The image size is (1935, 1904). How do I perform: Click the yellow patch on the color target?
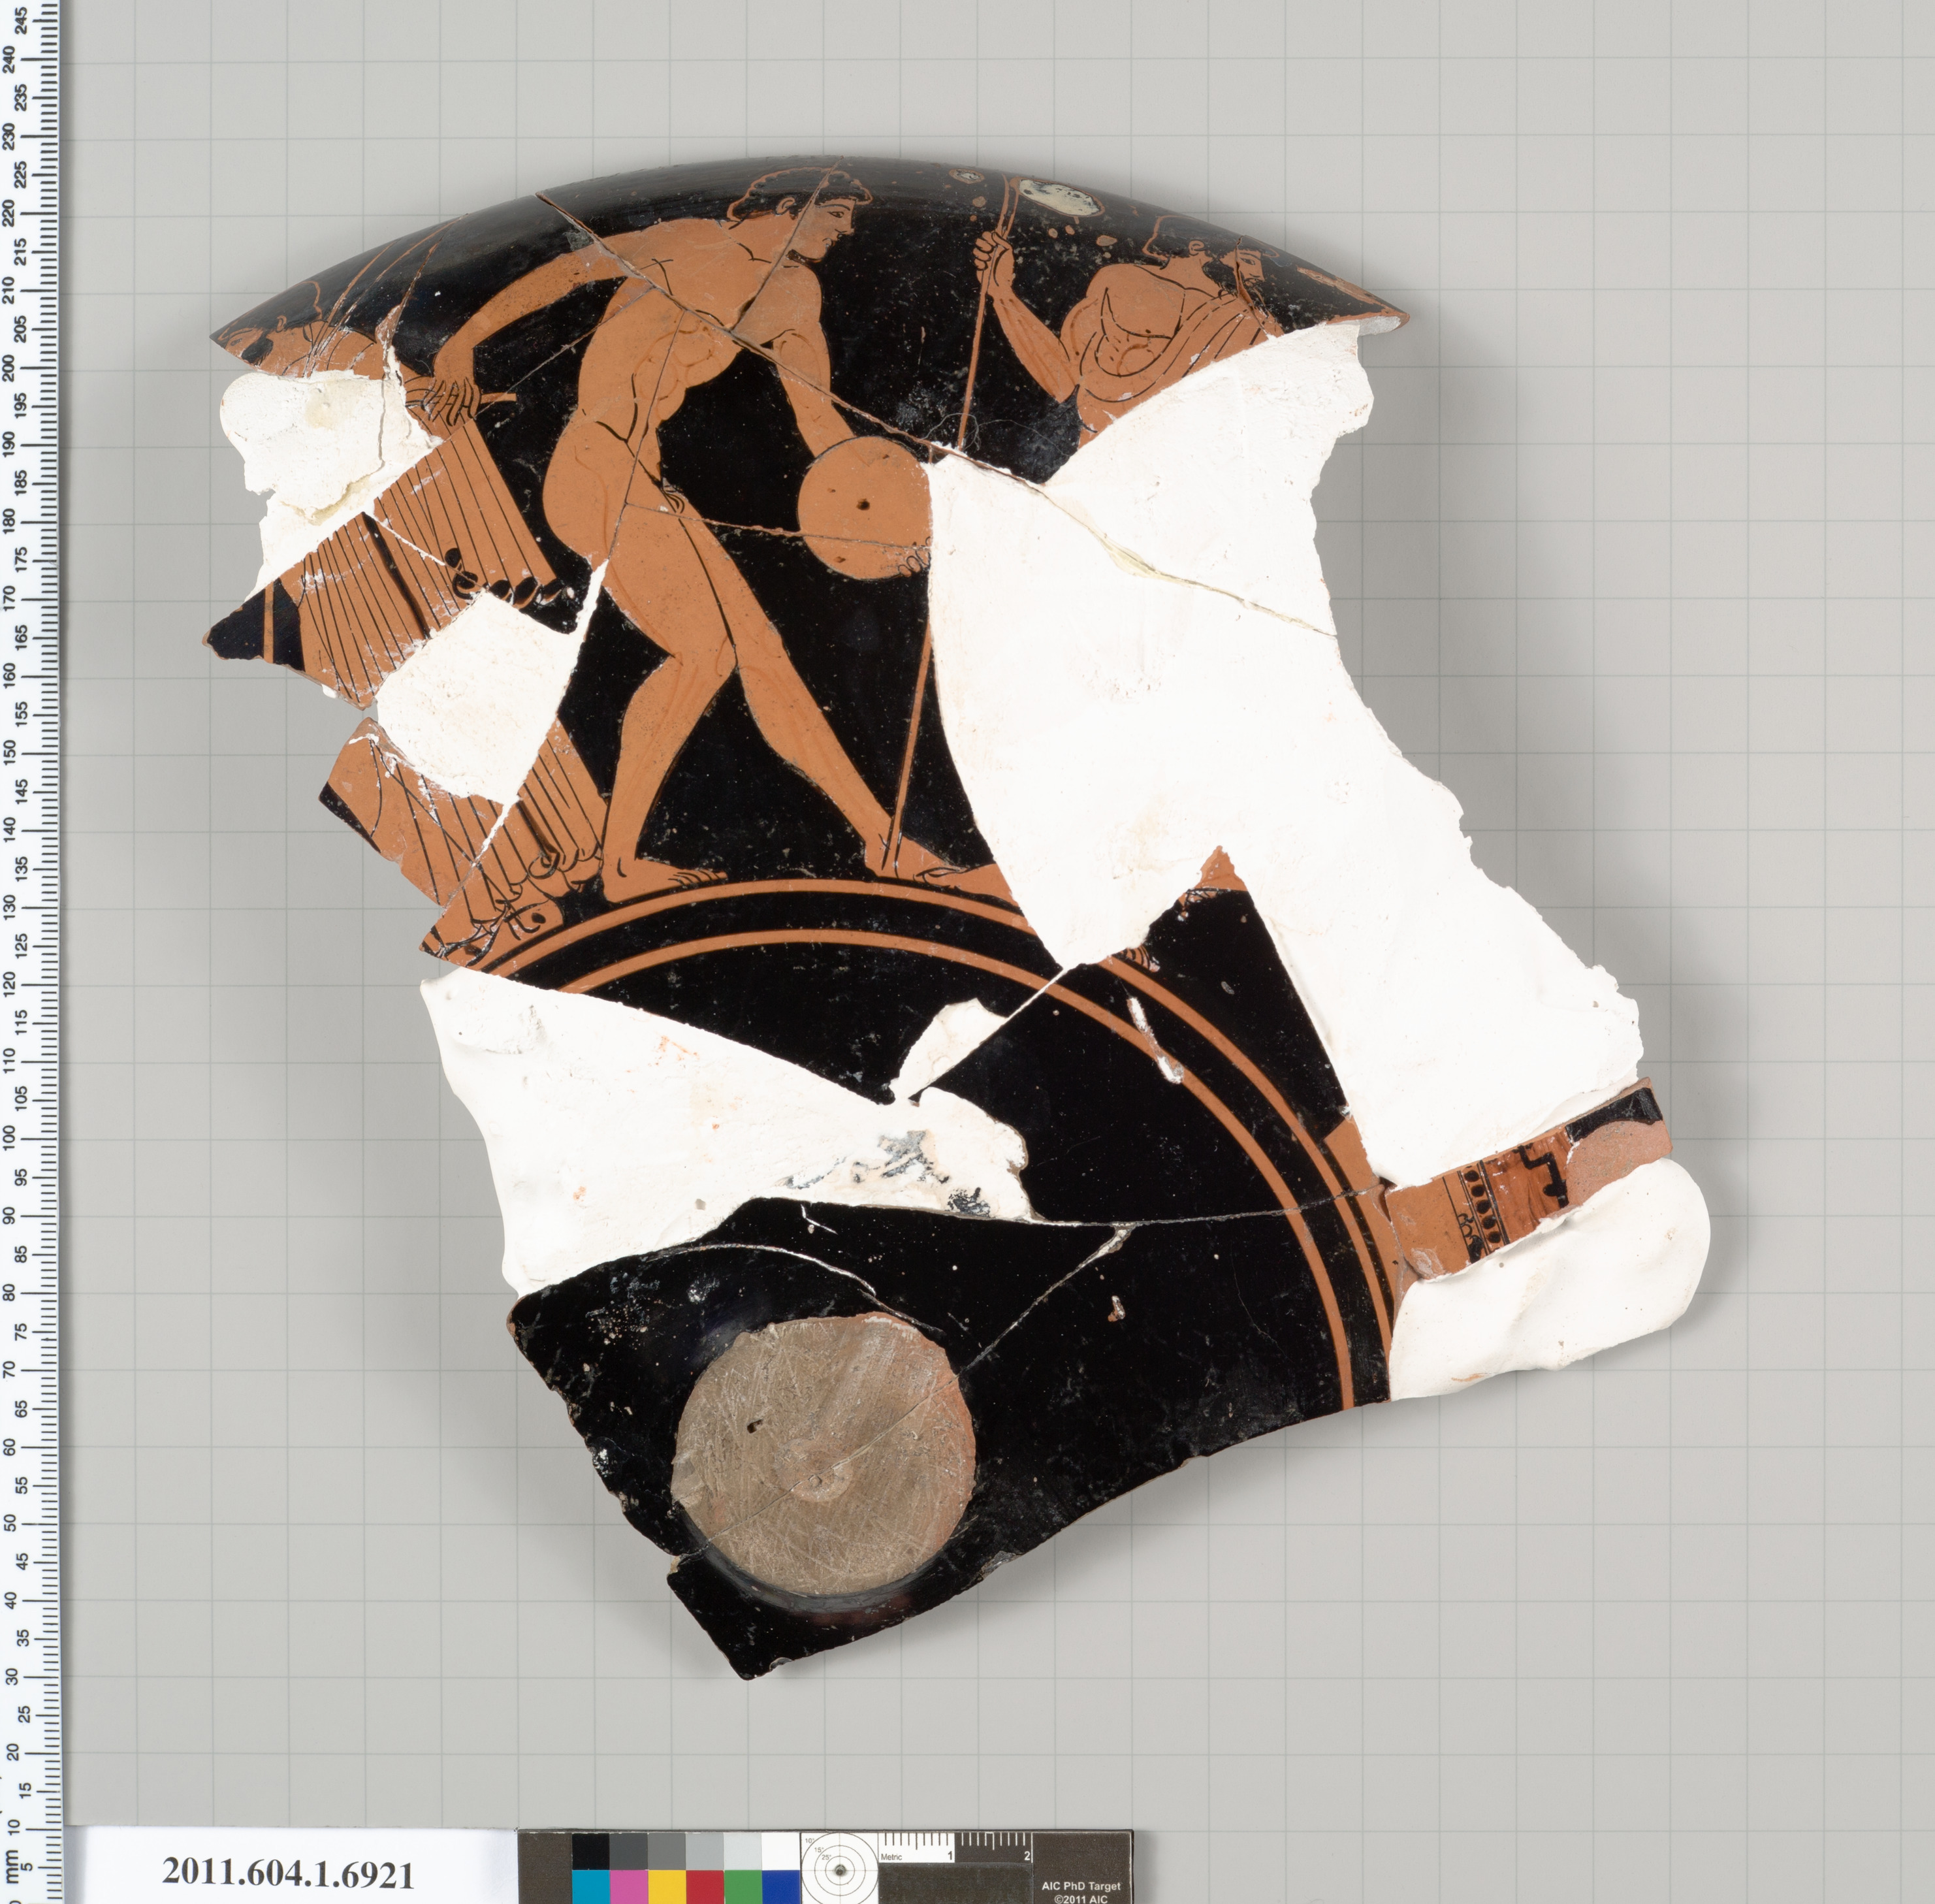click(667, 1887)
